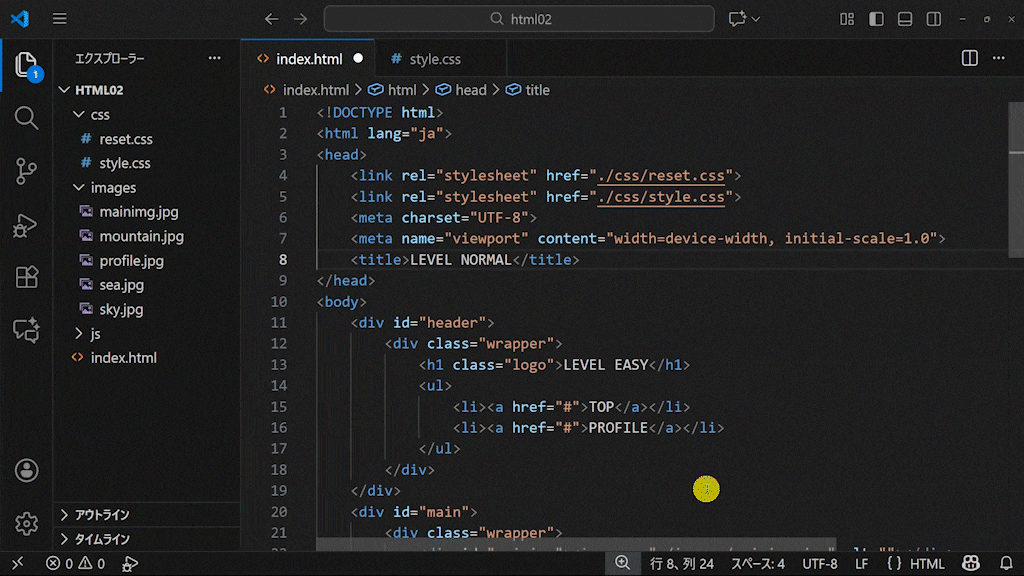Click the Split Editor icon
The height and width of the screenshot is (576, 1024).
pyautogui.click(x=969, y=59)
